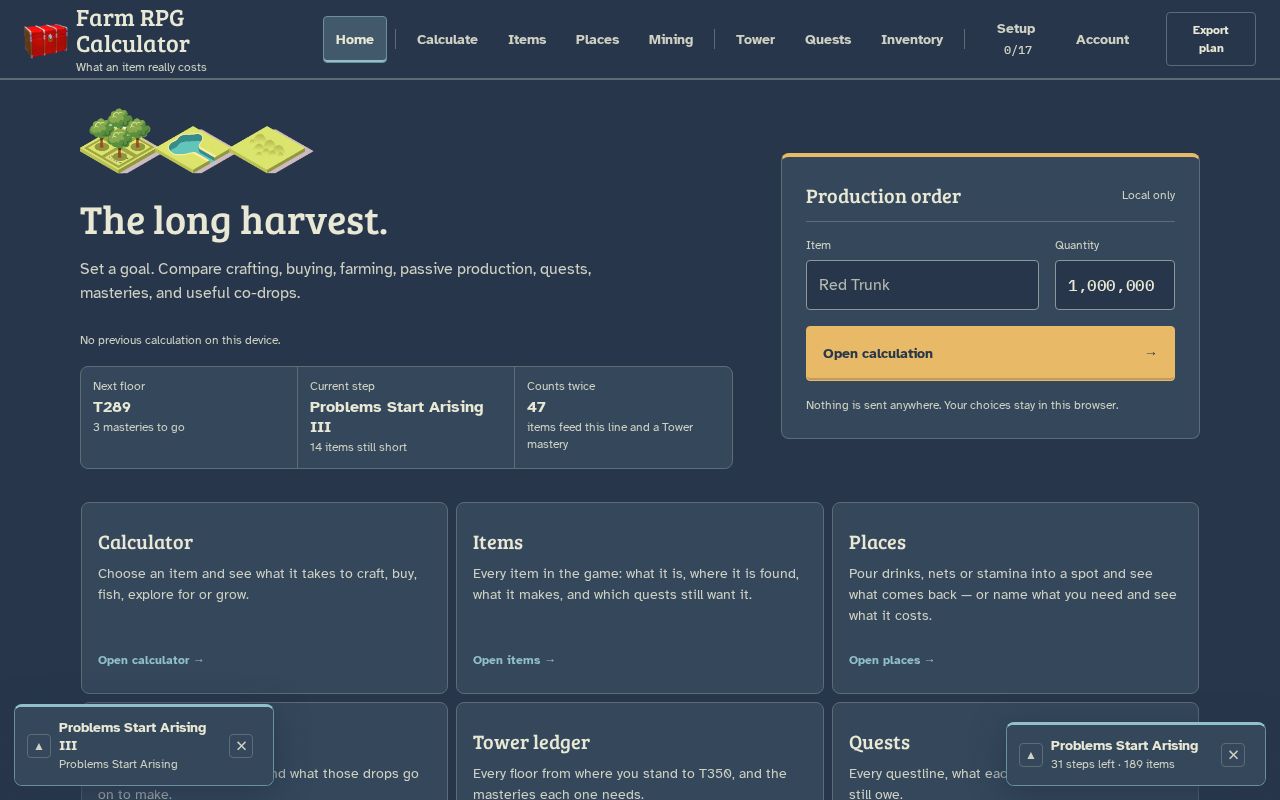This screenshot has width=1280, height=800.
Task: Open the Calculator card heading
Action: click(145, 542)
